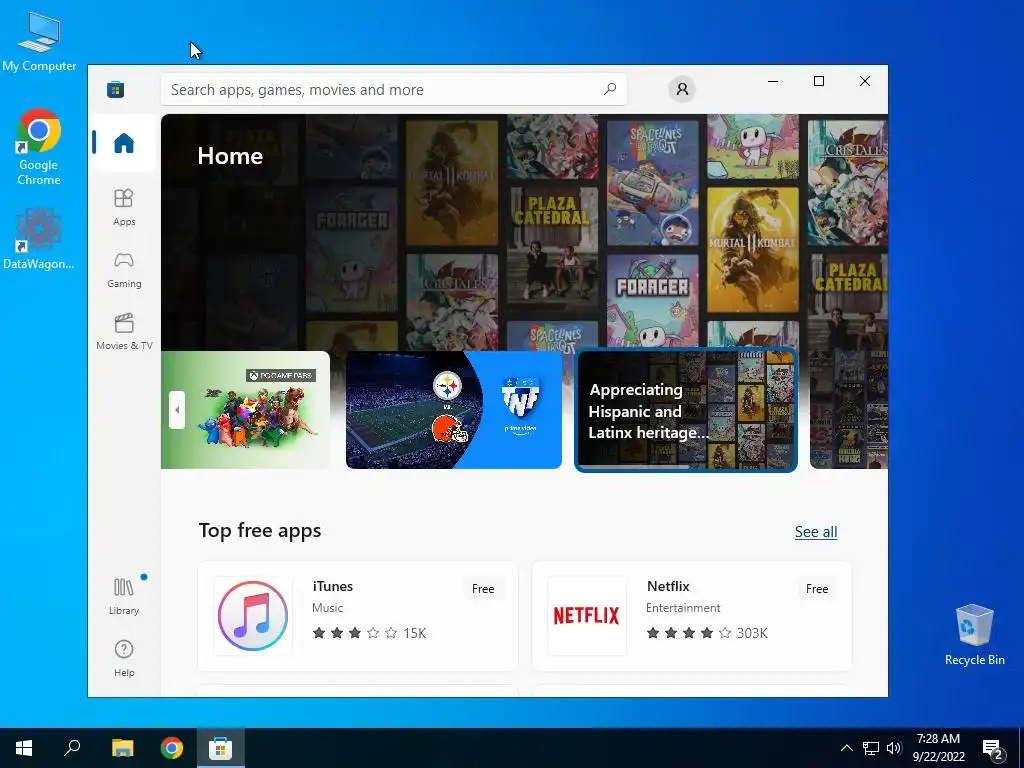Screen dimensions: 1024x768
Task: Open the Apps section in the sidebar
Action: coord(124,207)
